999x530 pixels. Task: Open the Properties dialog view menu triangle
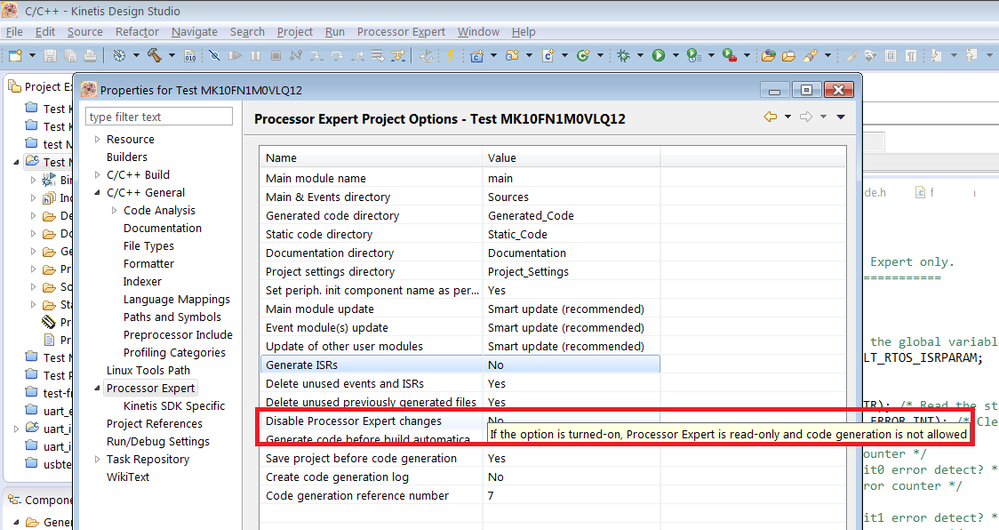coord(840,117)
